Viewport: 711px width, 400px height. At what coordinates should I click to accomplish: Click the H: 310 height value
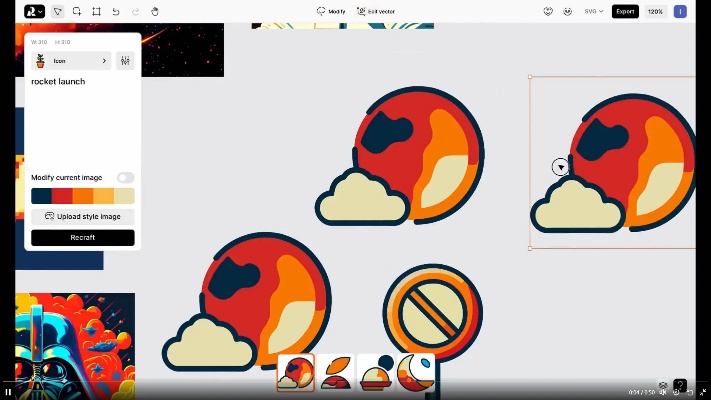point(63,42)
